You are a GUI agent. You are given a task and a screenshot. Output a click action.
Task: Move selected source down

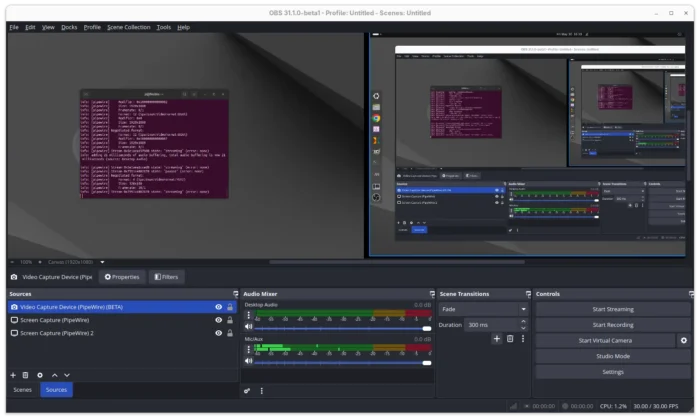67,375
